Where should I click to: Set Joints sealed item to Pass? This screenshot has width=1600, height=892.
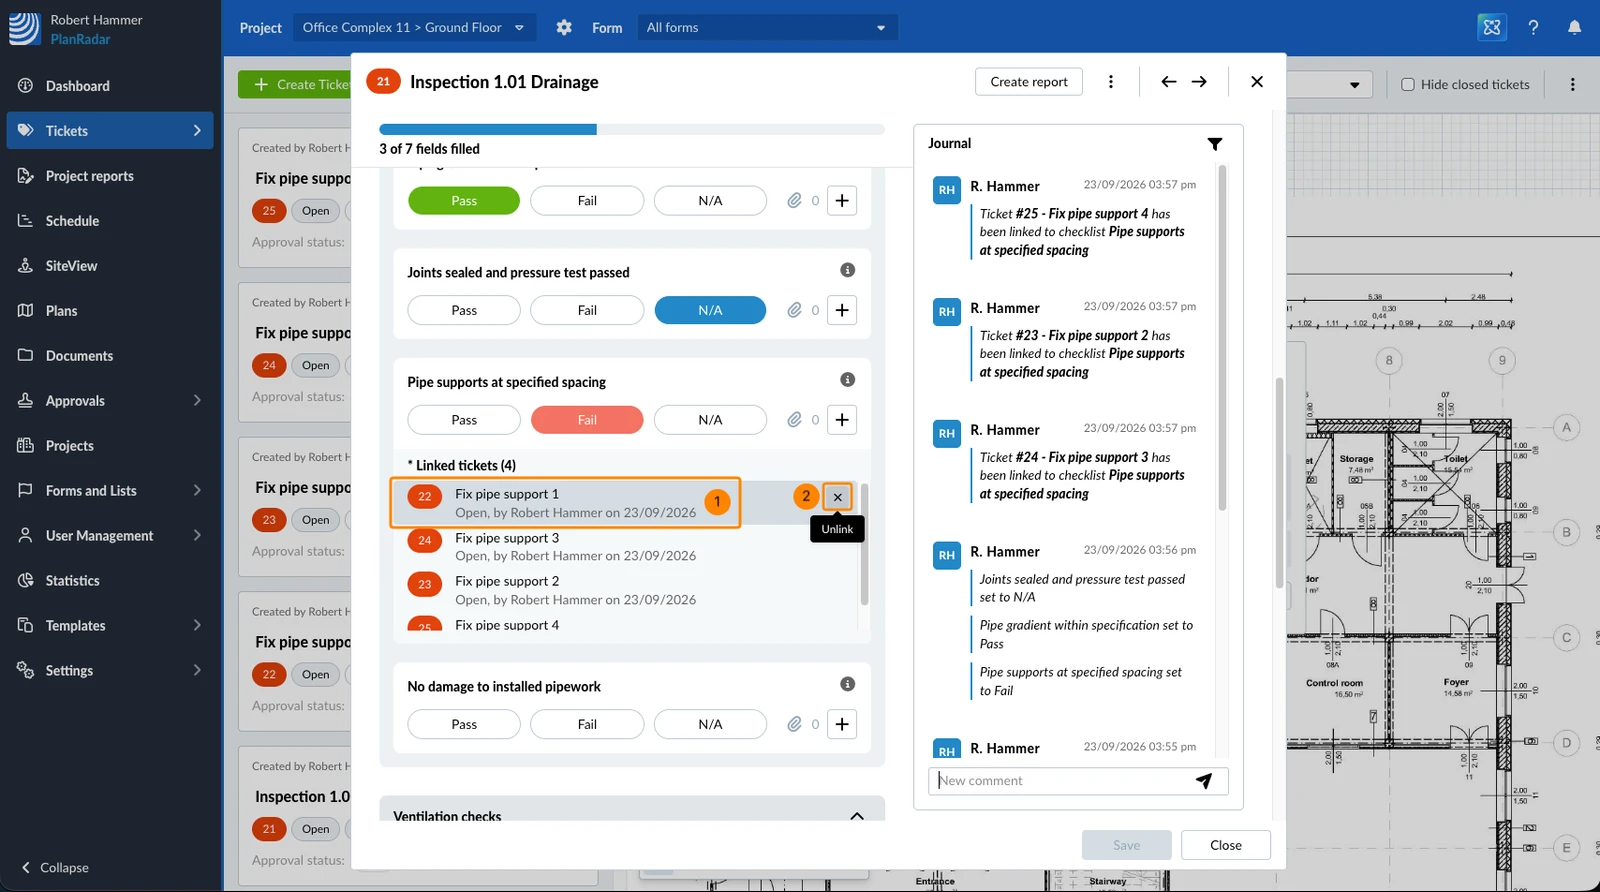(464, 310)
